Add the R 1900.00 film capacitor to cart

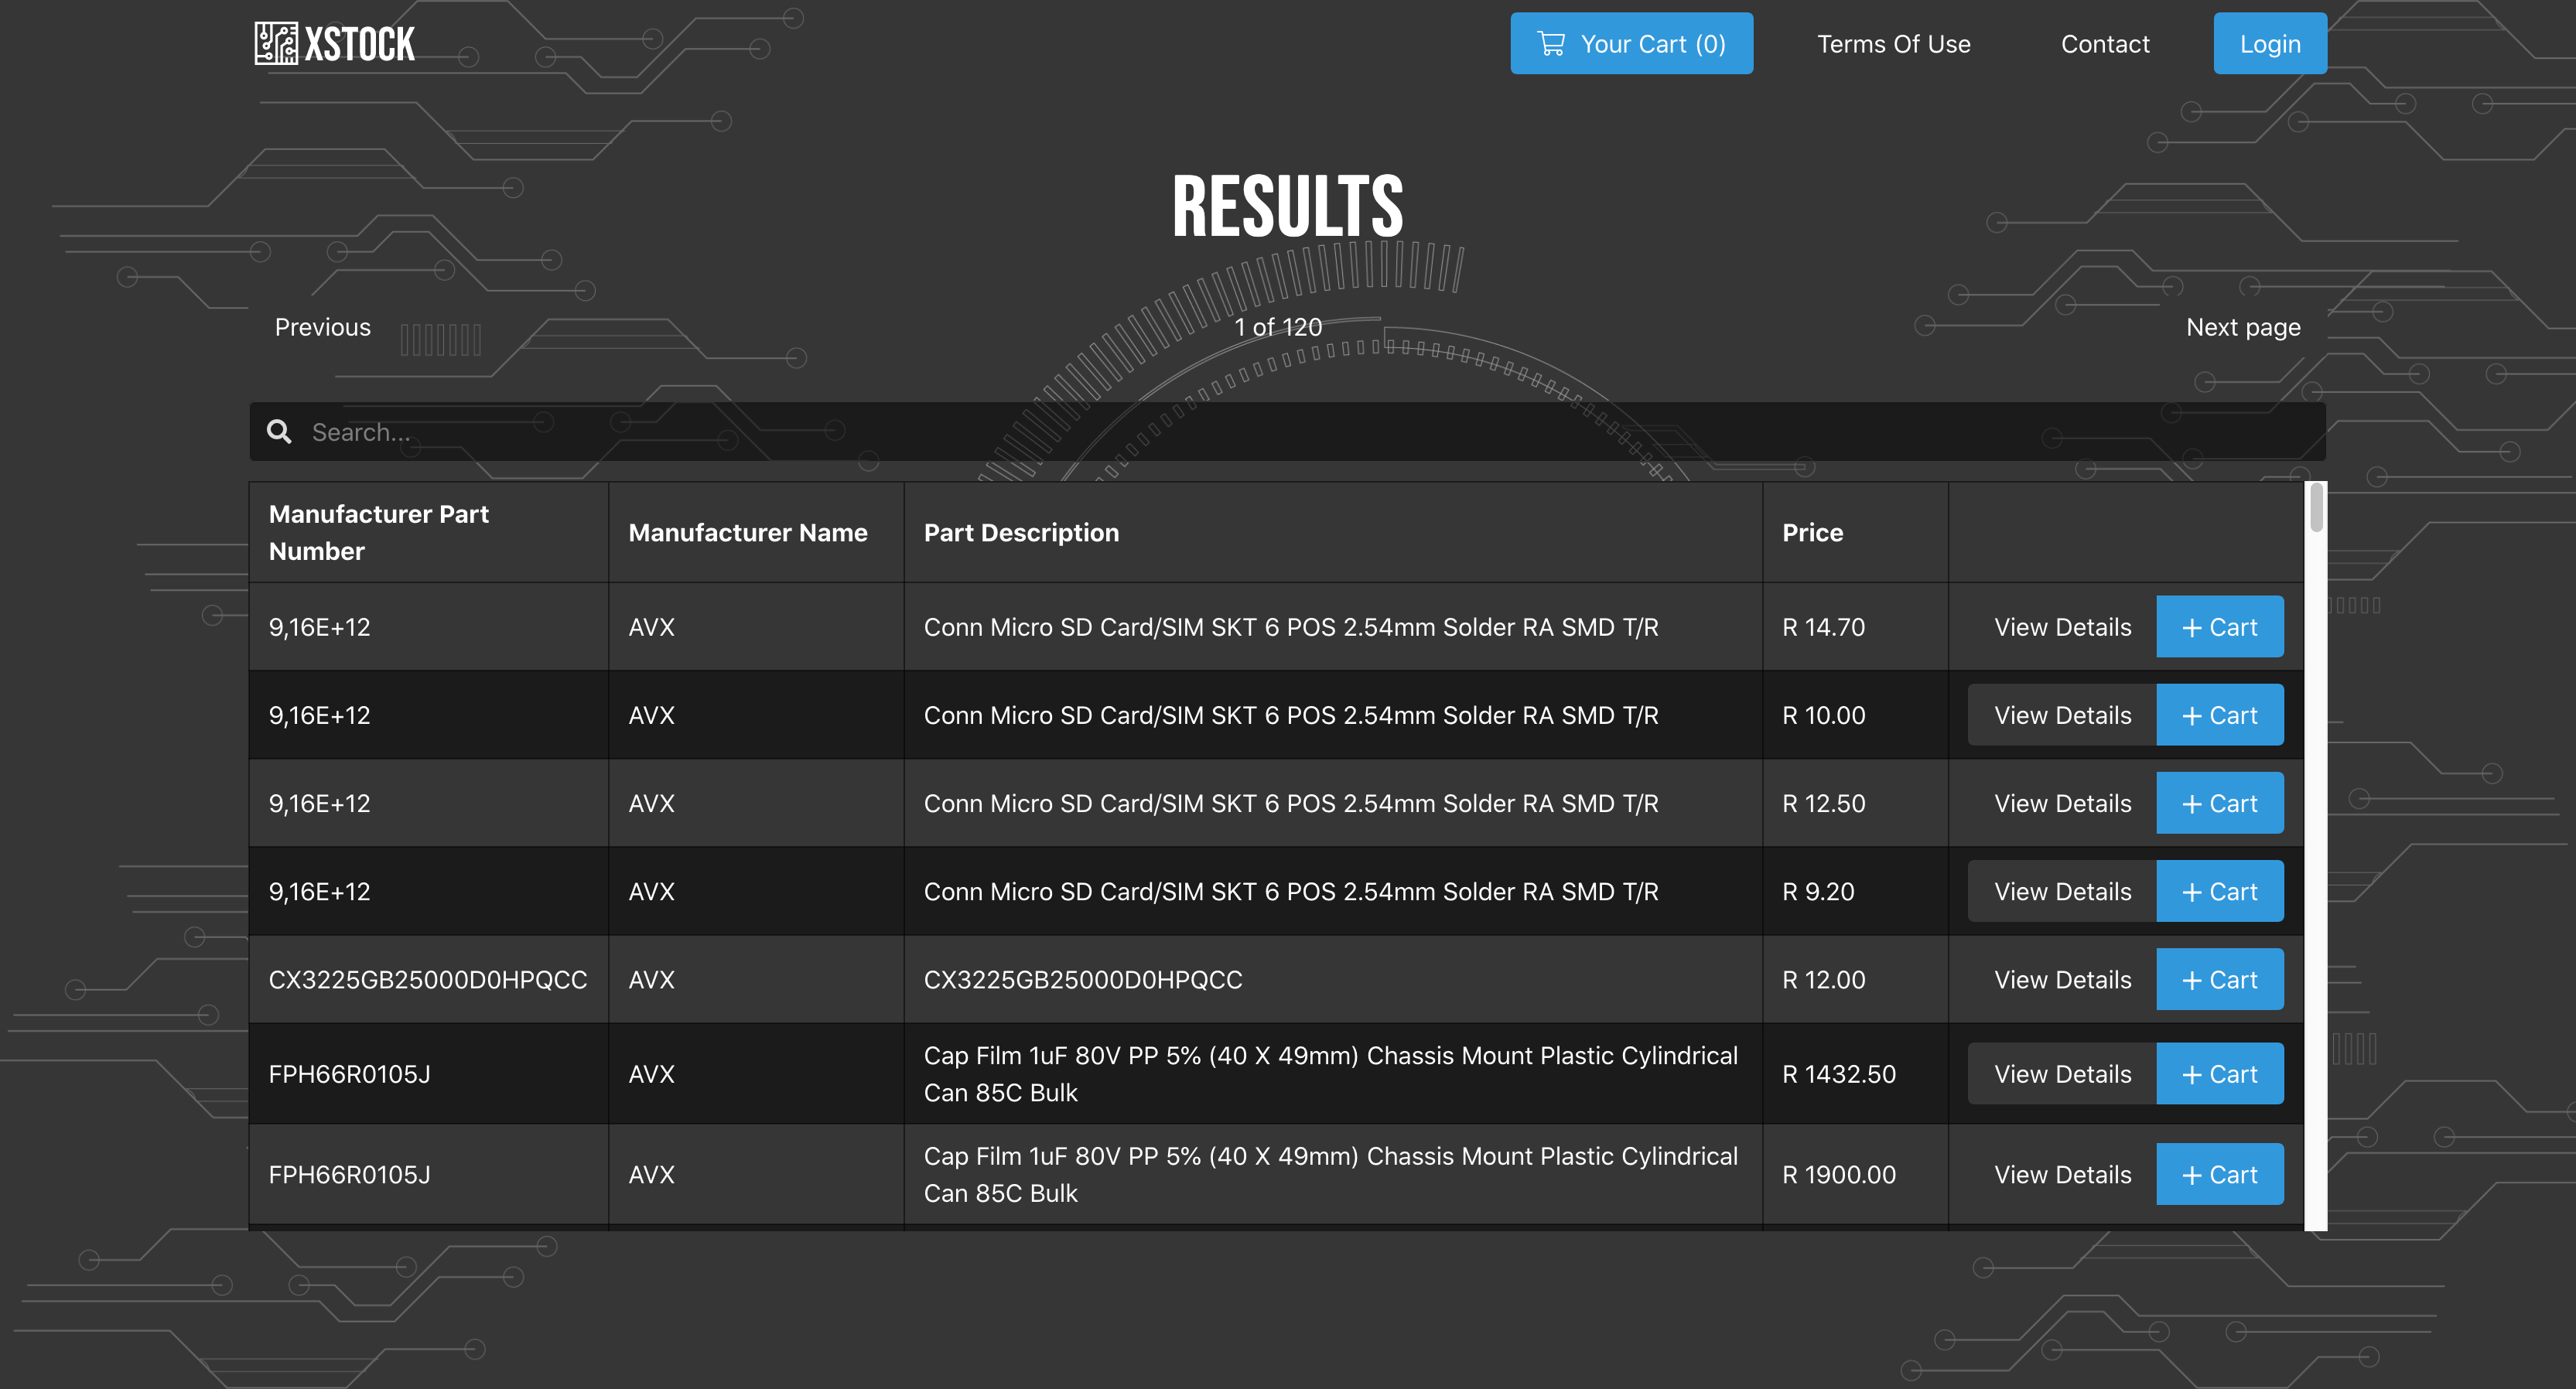click(x=2219, y=1174)
